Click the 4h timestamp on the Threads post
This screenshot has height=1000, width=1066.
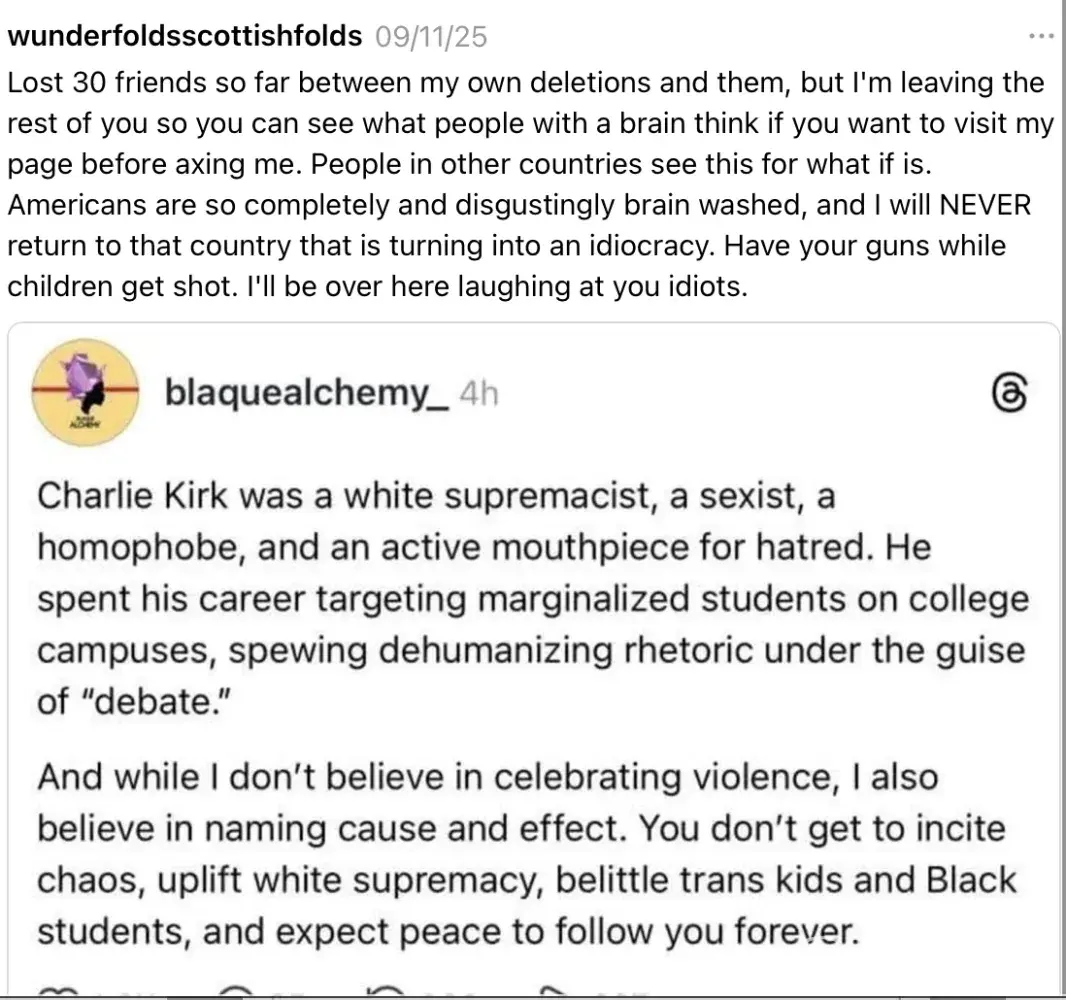478,395
